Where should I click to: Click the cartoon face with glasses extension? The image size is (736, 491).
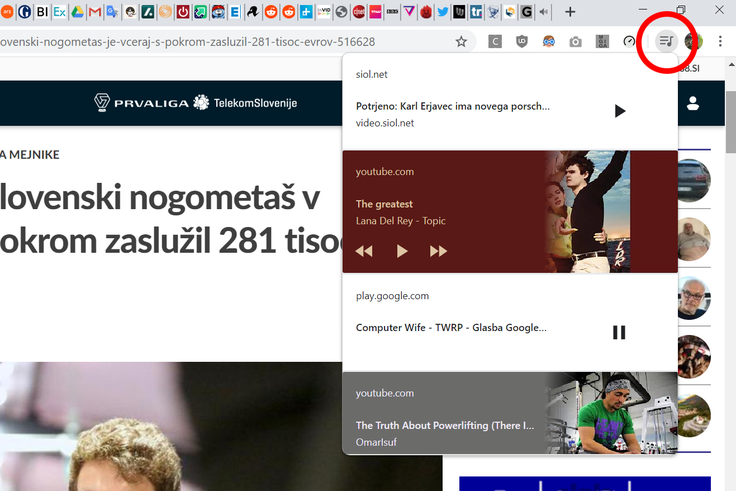pyautogui.click(x=549, y=42)
